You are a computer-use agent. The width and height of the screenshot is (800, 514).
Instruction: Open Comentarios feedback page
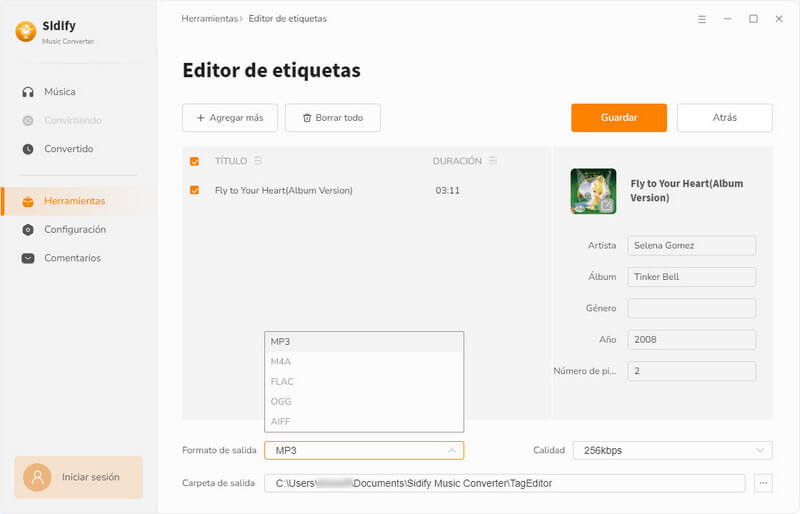pyautogui.click(x=71, y=258)
